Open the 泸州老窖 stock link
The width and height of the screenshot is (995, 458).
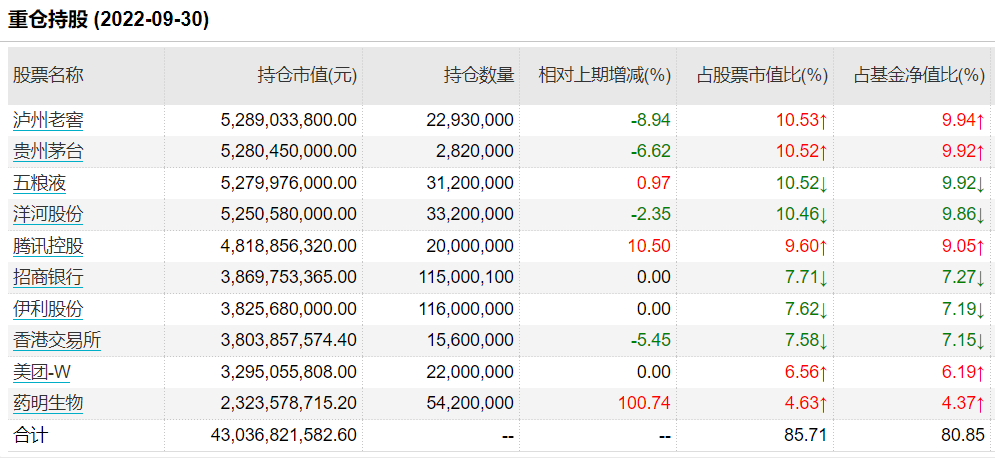click(x=48, y=120)
